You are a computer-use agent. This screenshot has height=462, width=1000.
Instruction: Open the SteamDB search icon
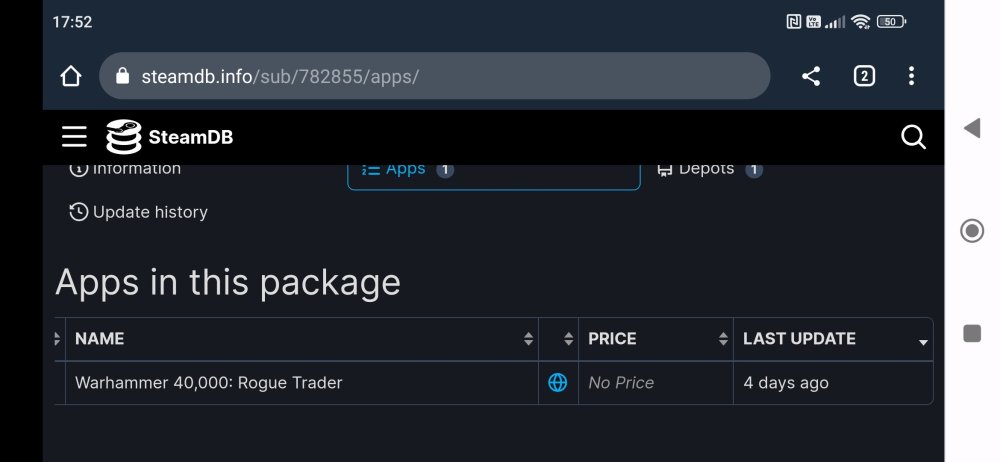point(913,137)
